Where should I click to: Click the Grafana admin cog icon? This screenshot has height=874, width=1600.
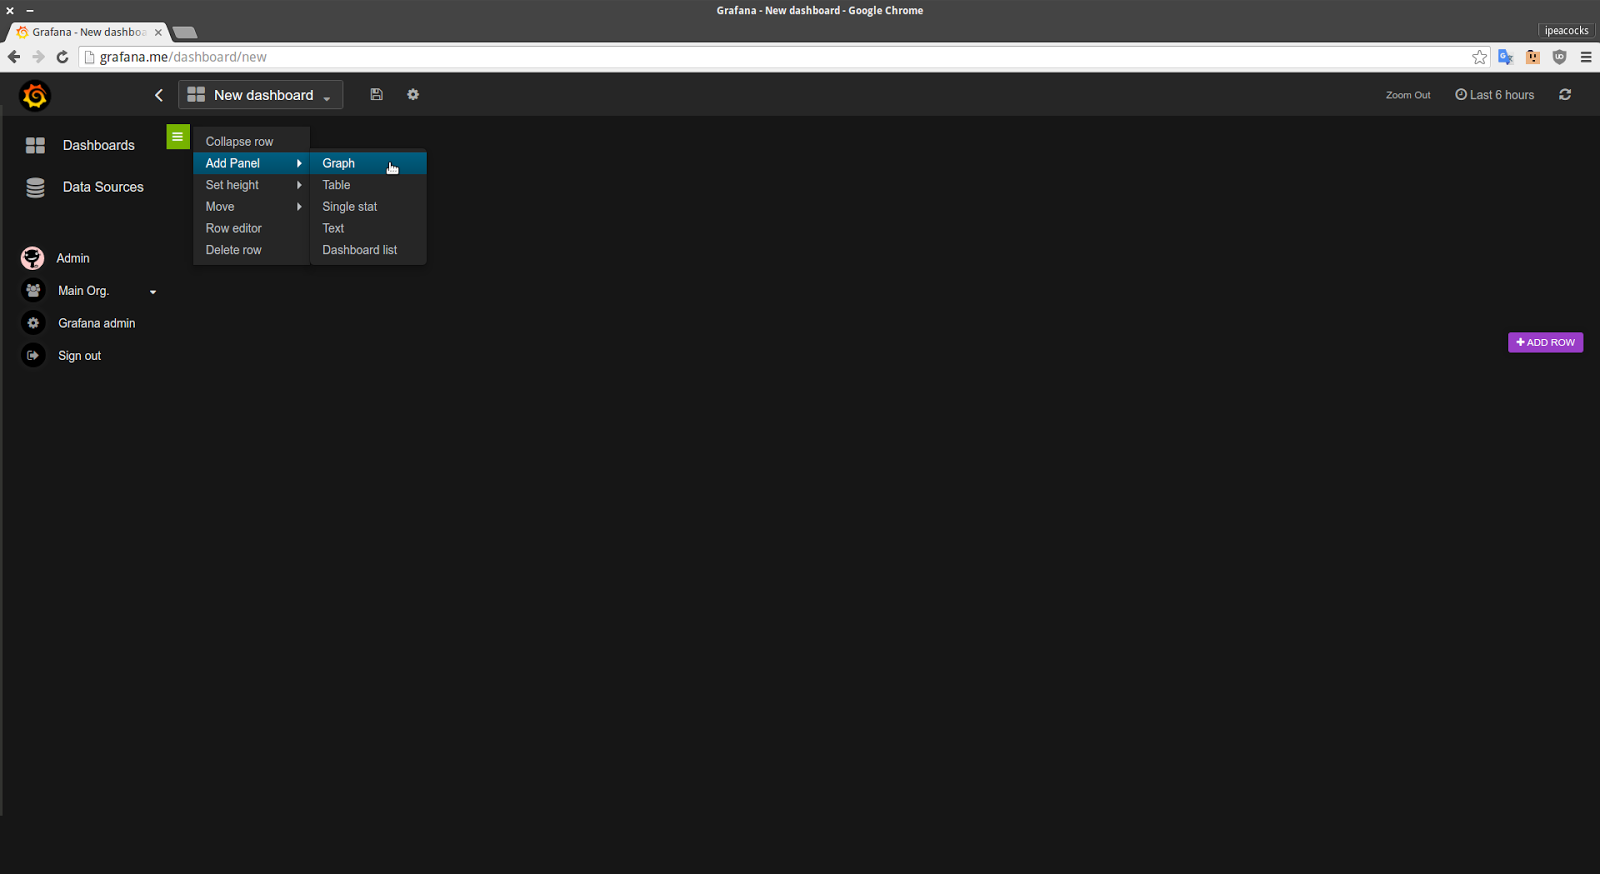click(x=33, y=323)
